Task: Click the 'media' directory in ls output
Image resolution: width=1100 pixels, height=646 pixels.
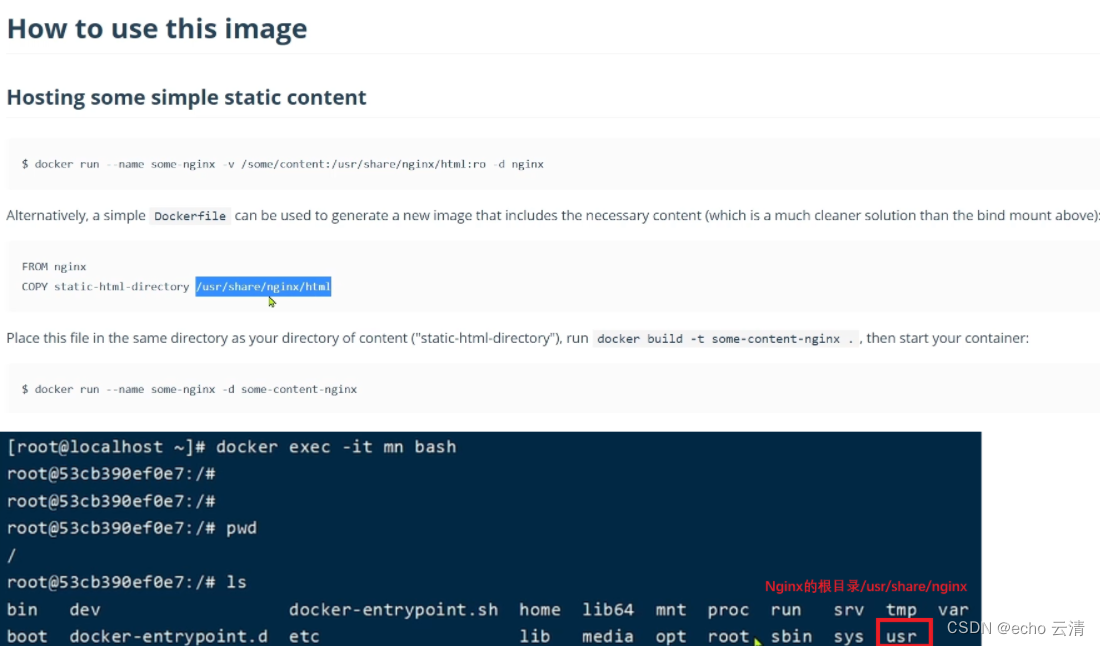Action: point(608,635)
